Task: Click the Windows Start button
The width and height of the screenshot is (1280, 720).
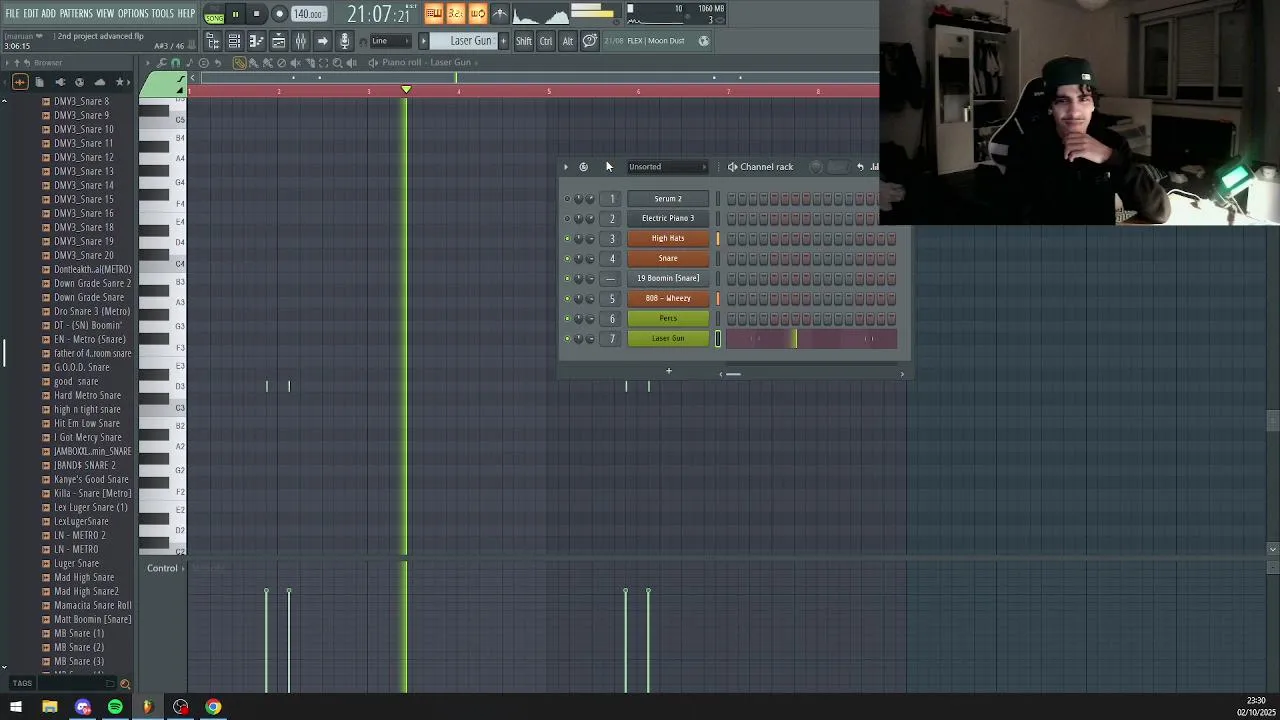Action: click(x=16, y=707)
